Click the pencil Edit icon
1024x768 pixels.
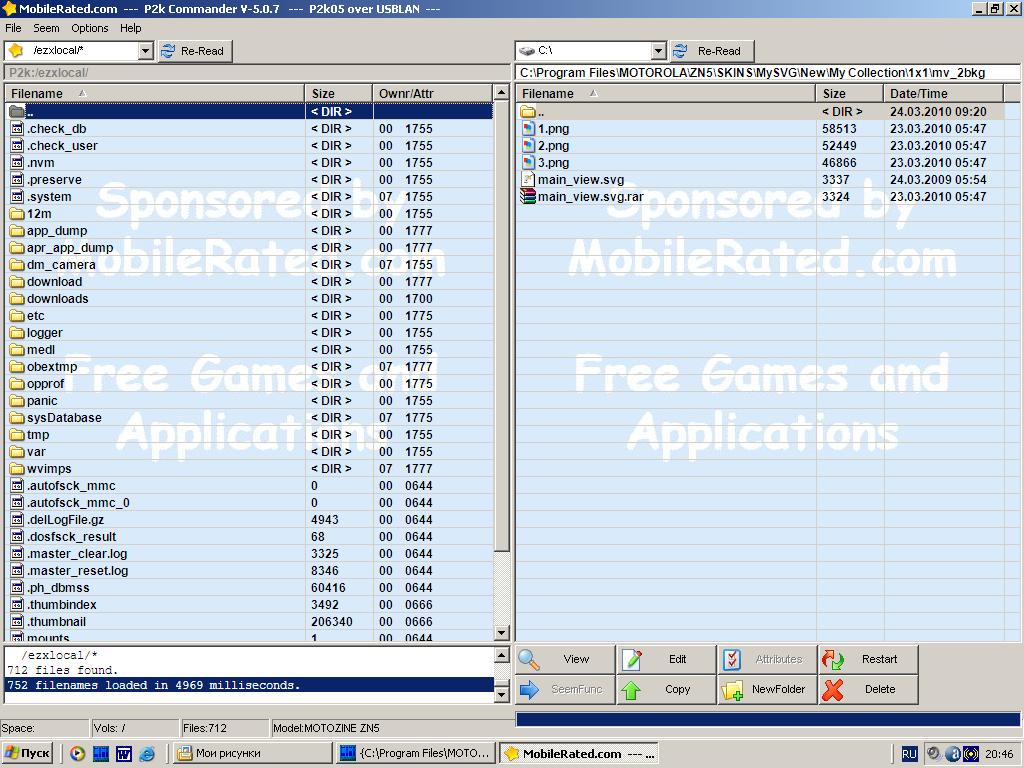coord(632,660)
